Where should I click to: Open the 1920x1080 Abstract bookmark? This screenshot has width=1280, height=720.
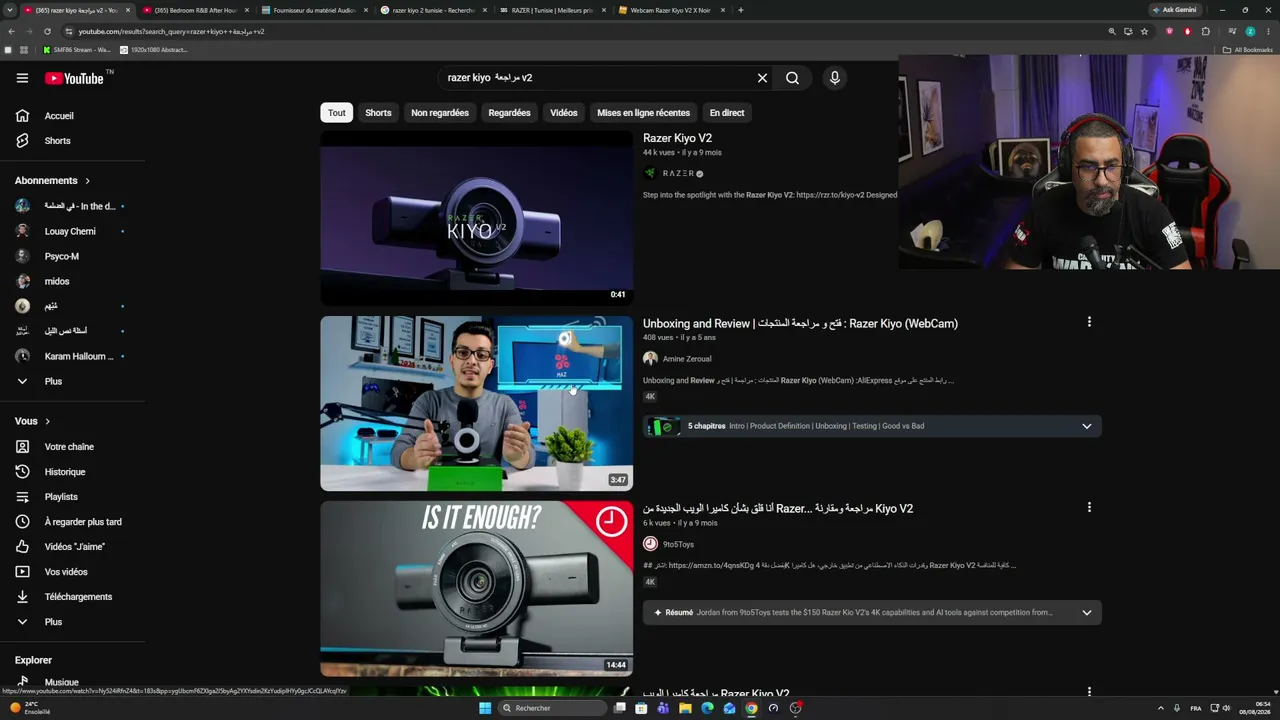(x=153, y=50)
